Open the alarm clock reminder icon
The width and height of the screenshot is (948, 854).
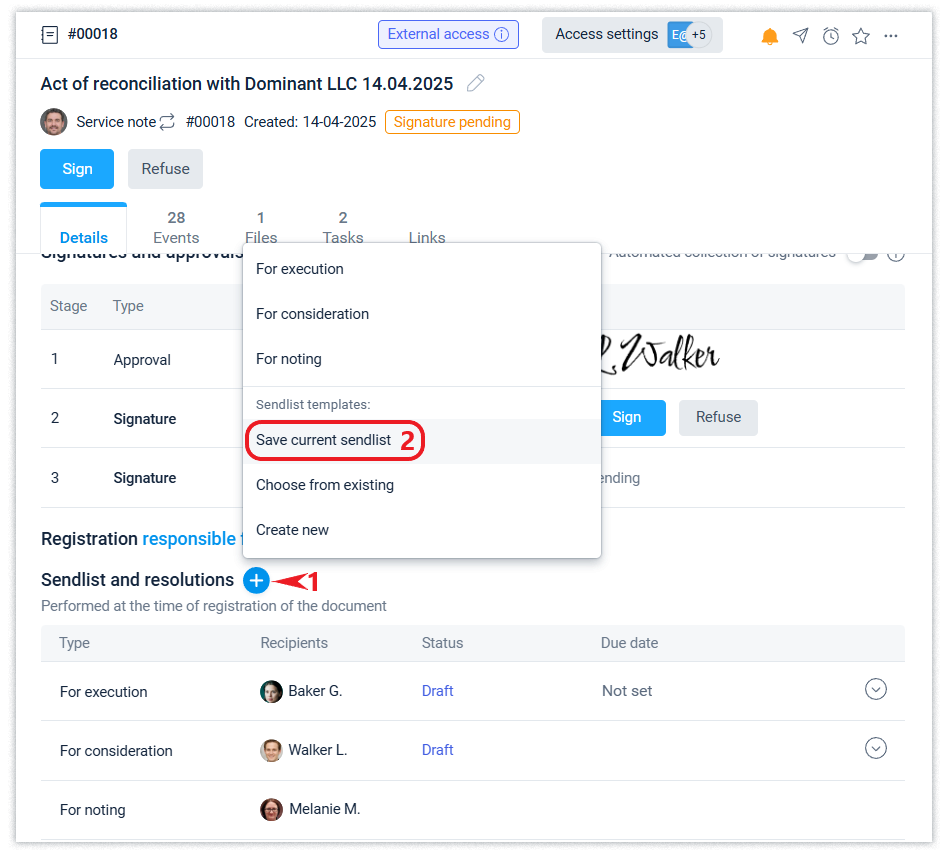pyautogui.click(x=830, y=36)
